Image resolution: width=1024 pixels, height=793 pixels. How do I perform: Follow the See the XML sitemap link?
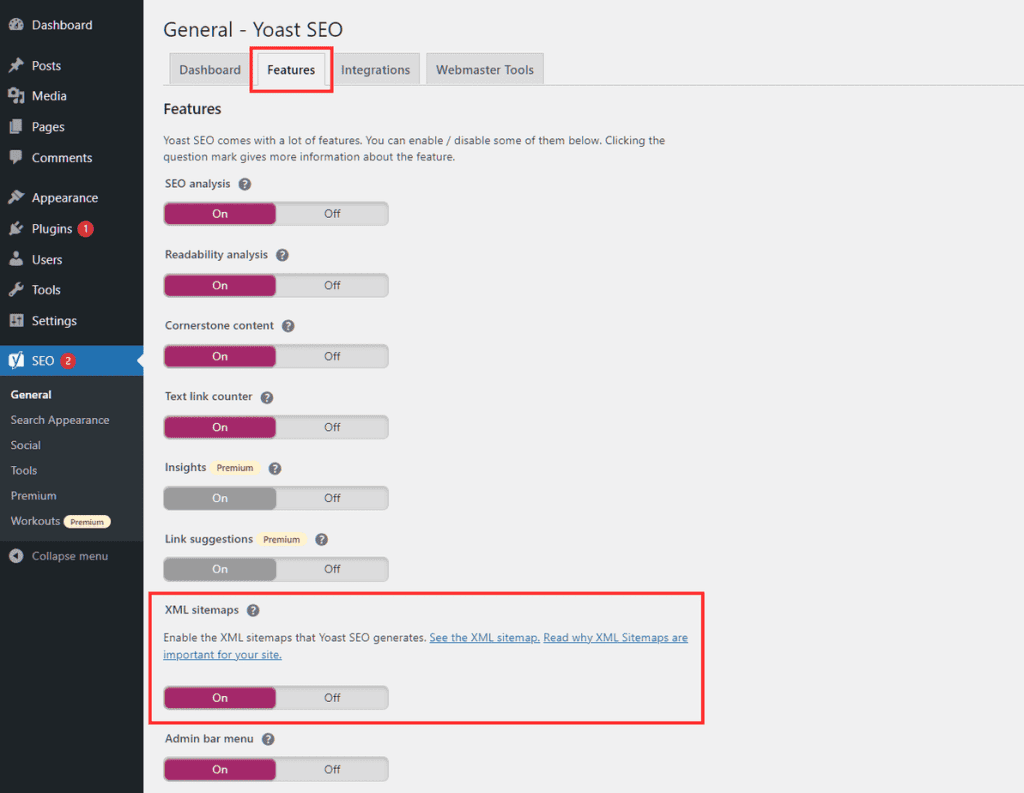[485, 638]
